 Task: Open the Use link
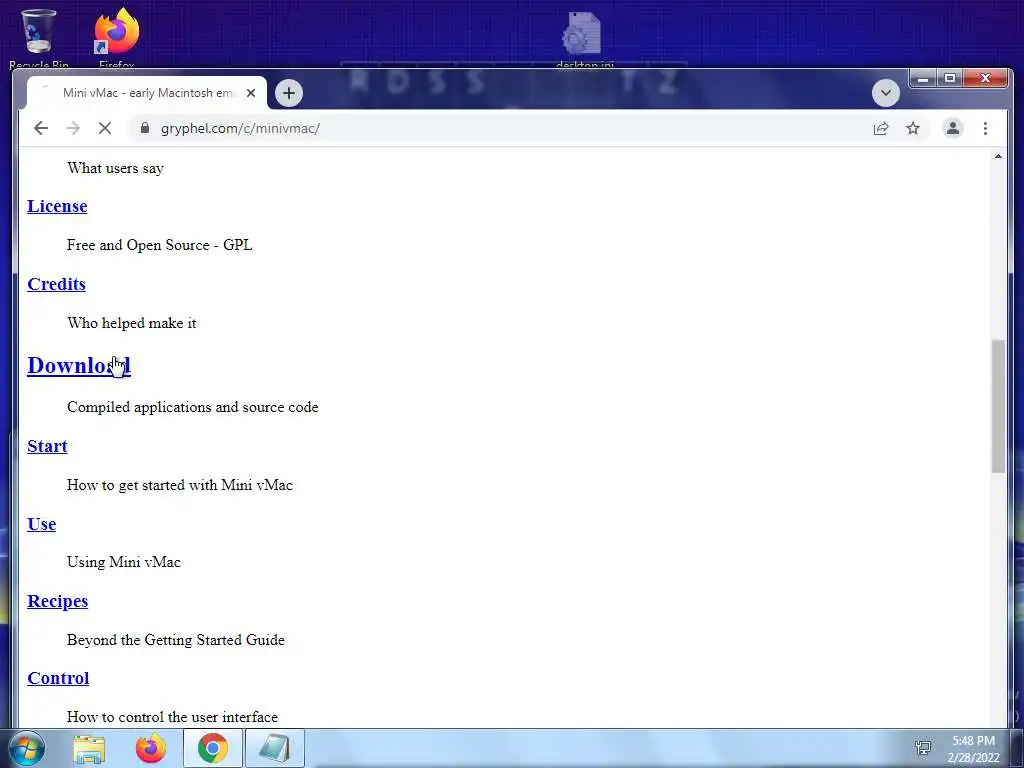[41, 524]
